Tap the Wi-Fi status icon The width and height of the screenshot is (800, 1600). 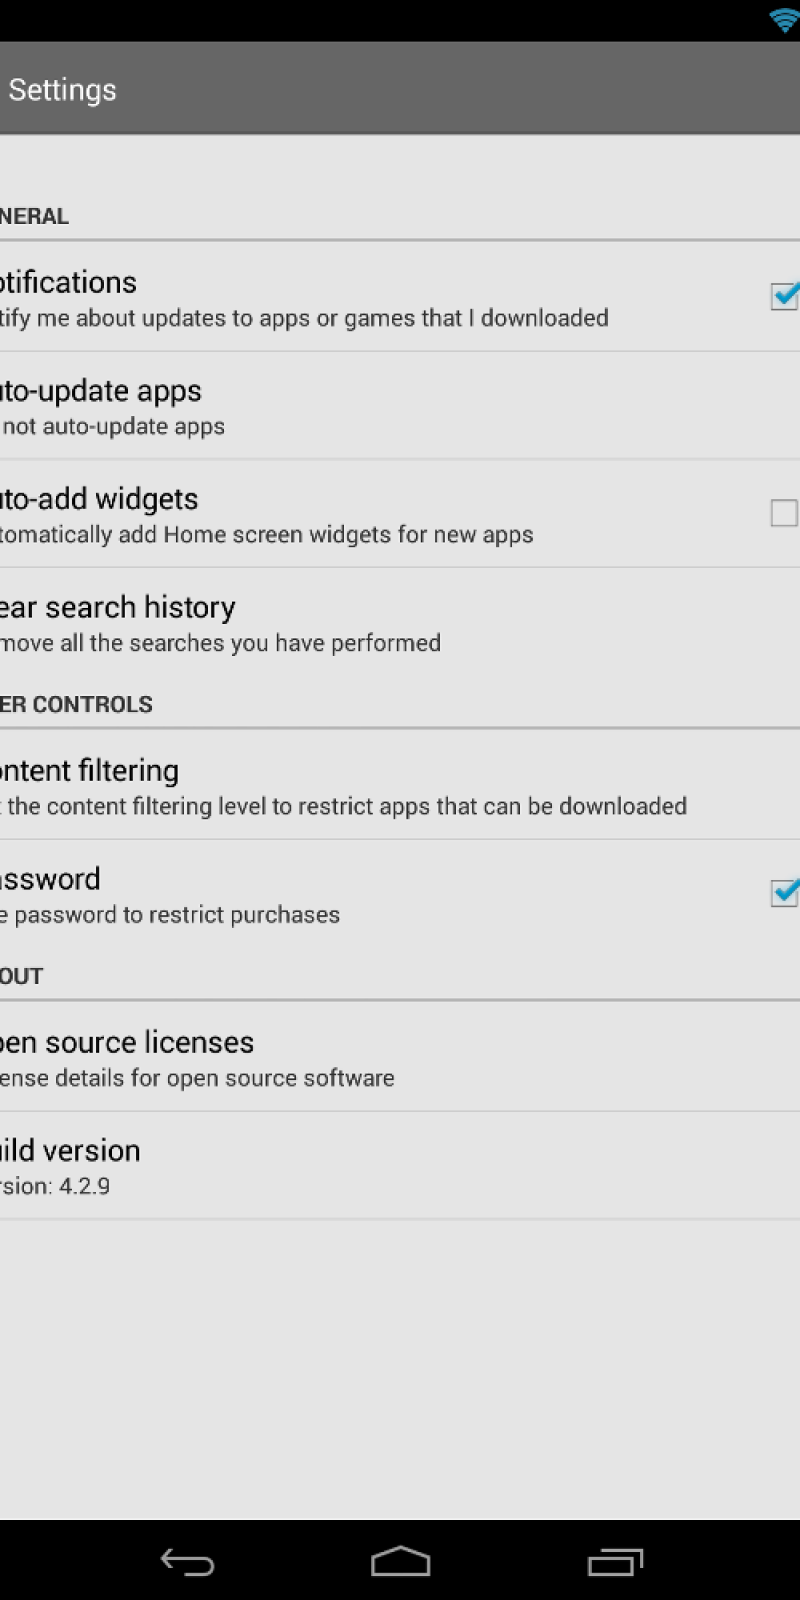785,20
